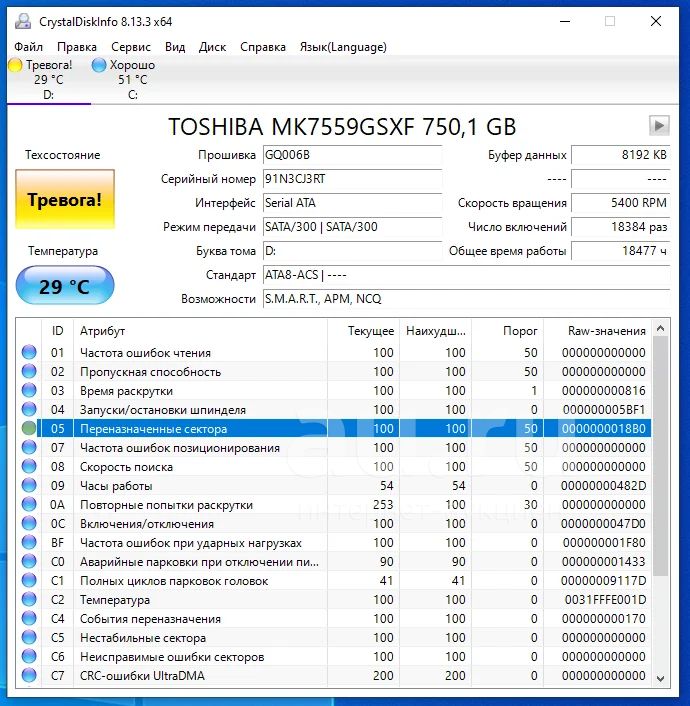Click status circle for attribute C1 row
This screenshot has width=690, height=706.
click(29, 580)
